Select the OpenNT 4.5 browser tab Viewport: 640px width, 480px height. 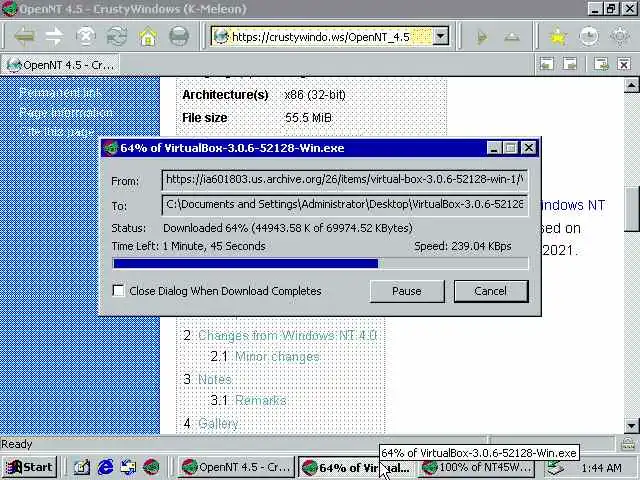point(60,64)
